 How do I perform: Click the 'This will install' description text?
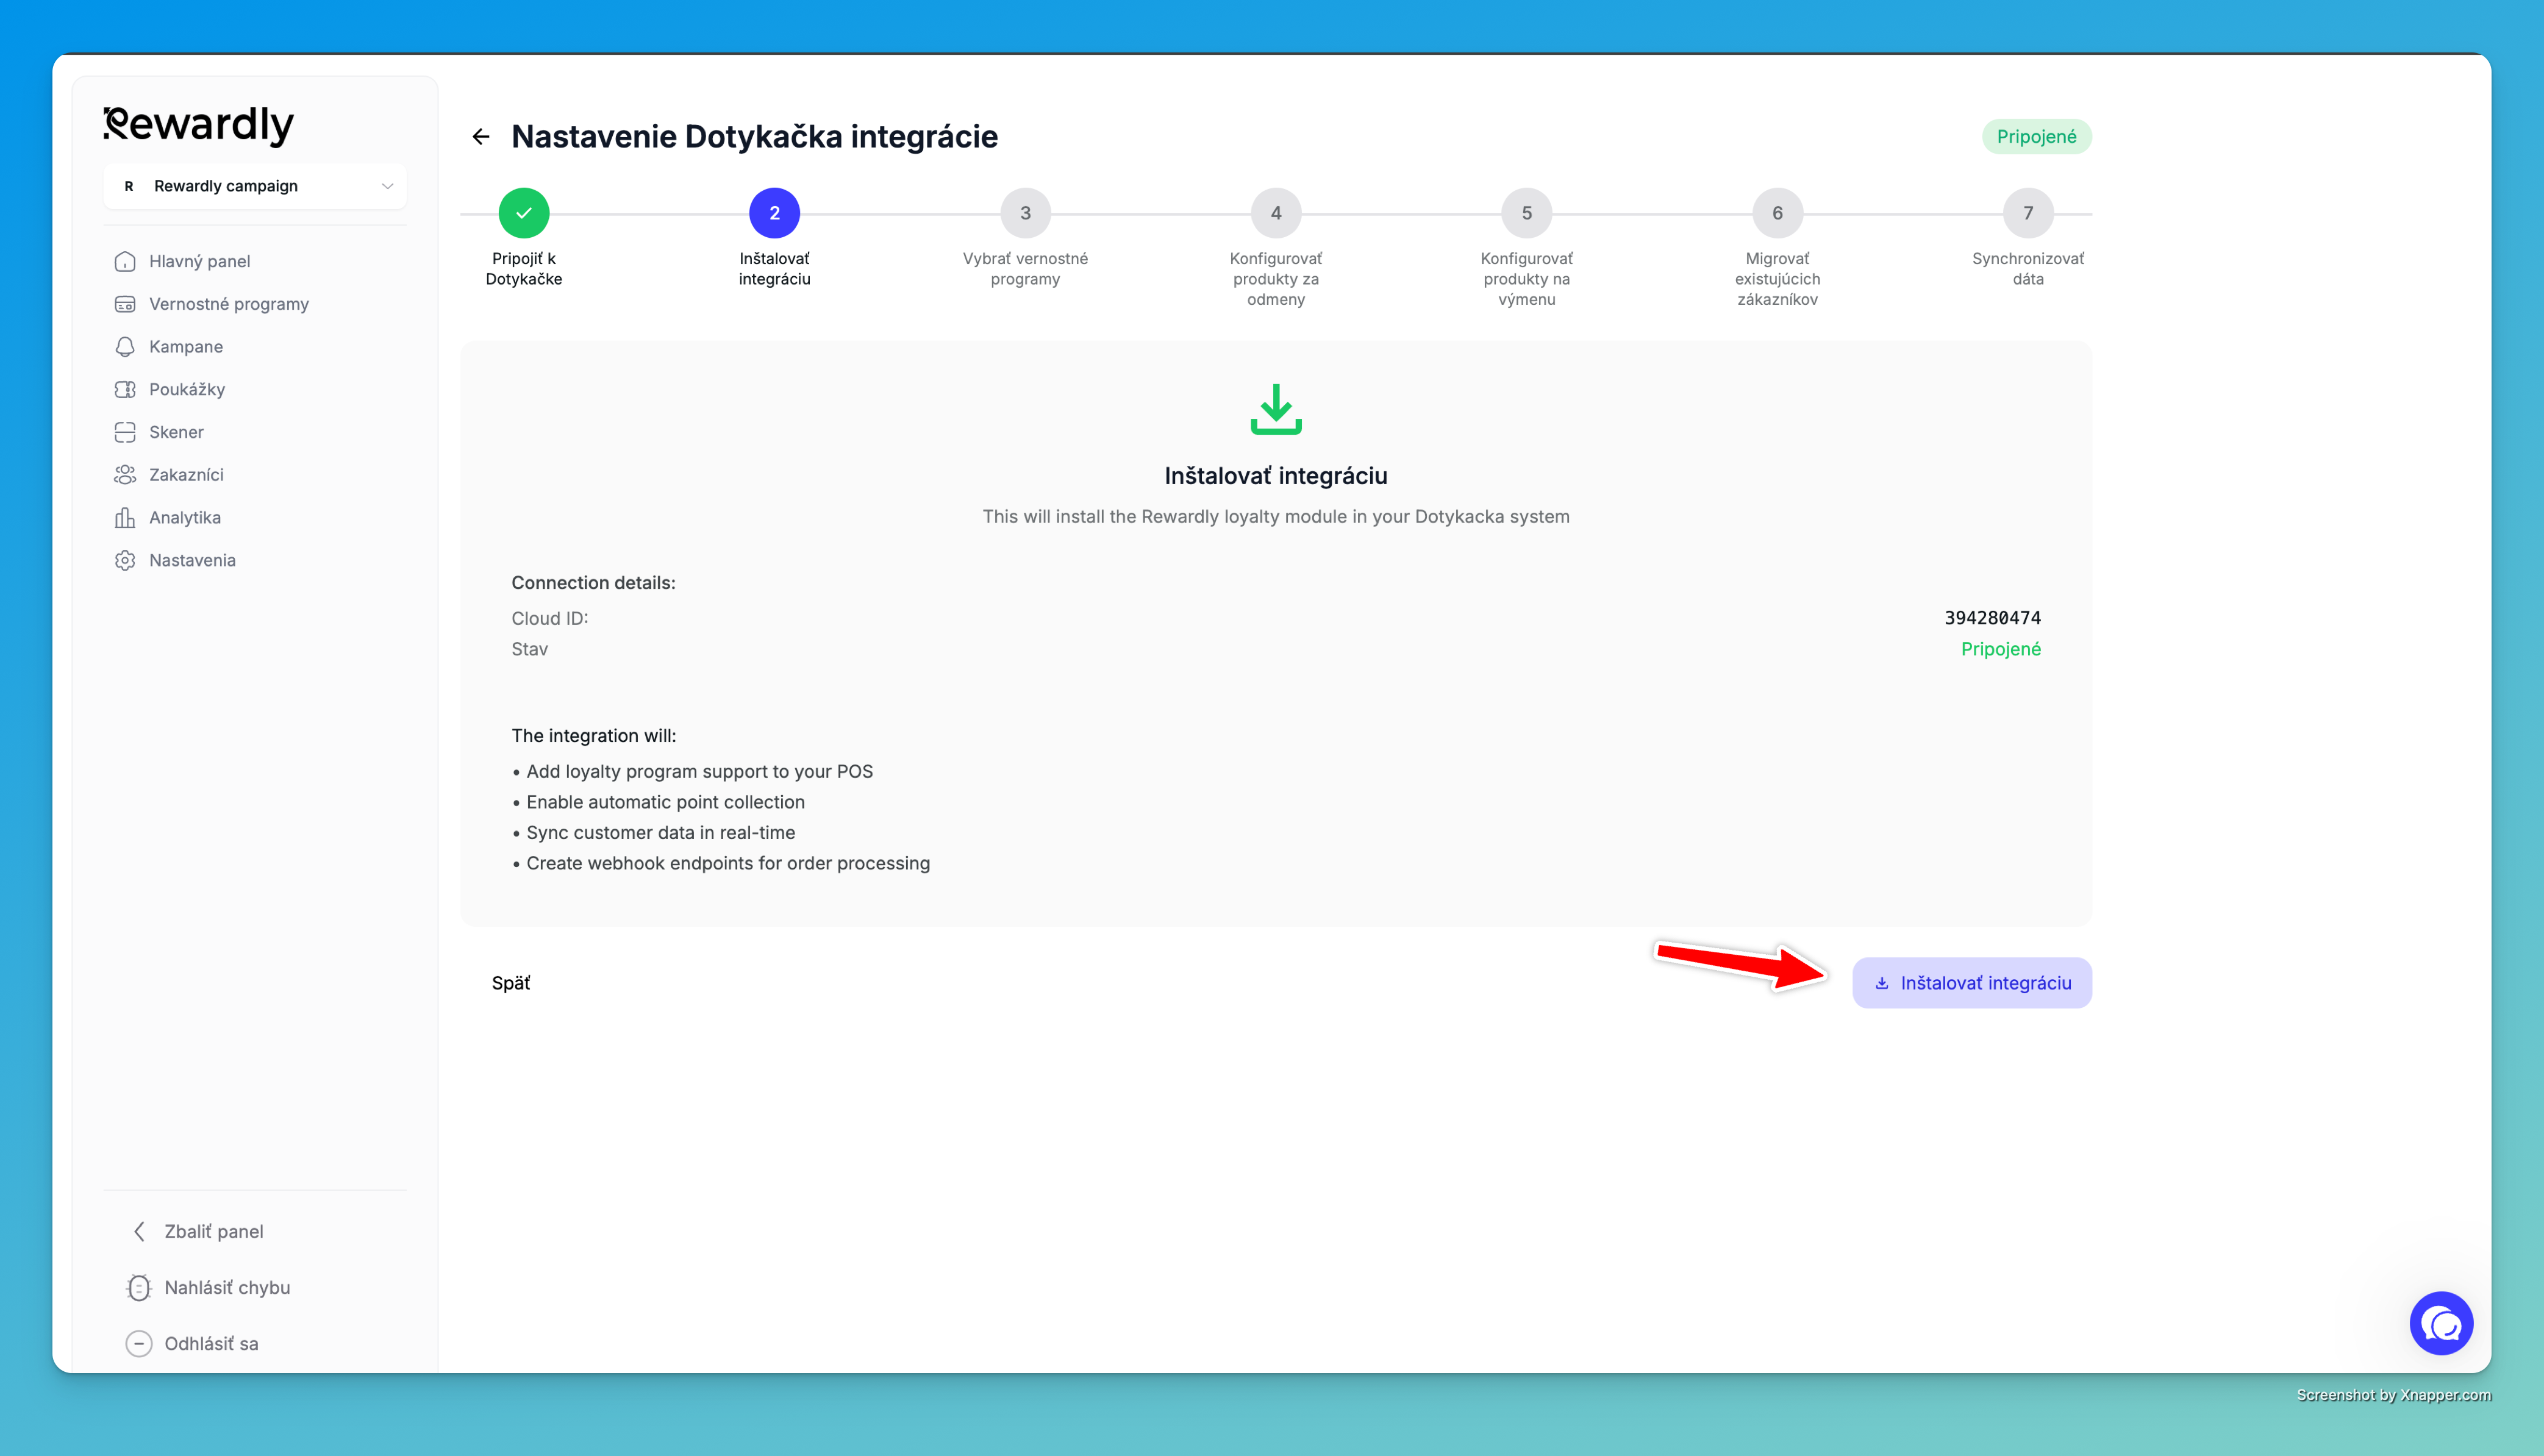pyautogui.click(x=1276, y=517)
